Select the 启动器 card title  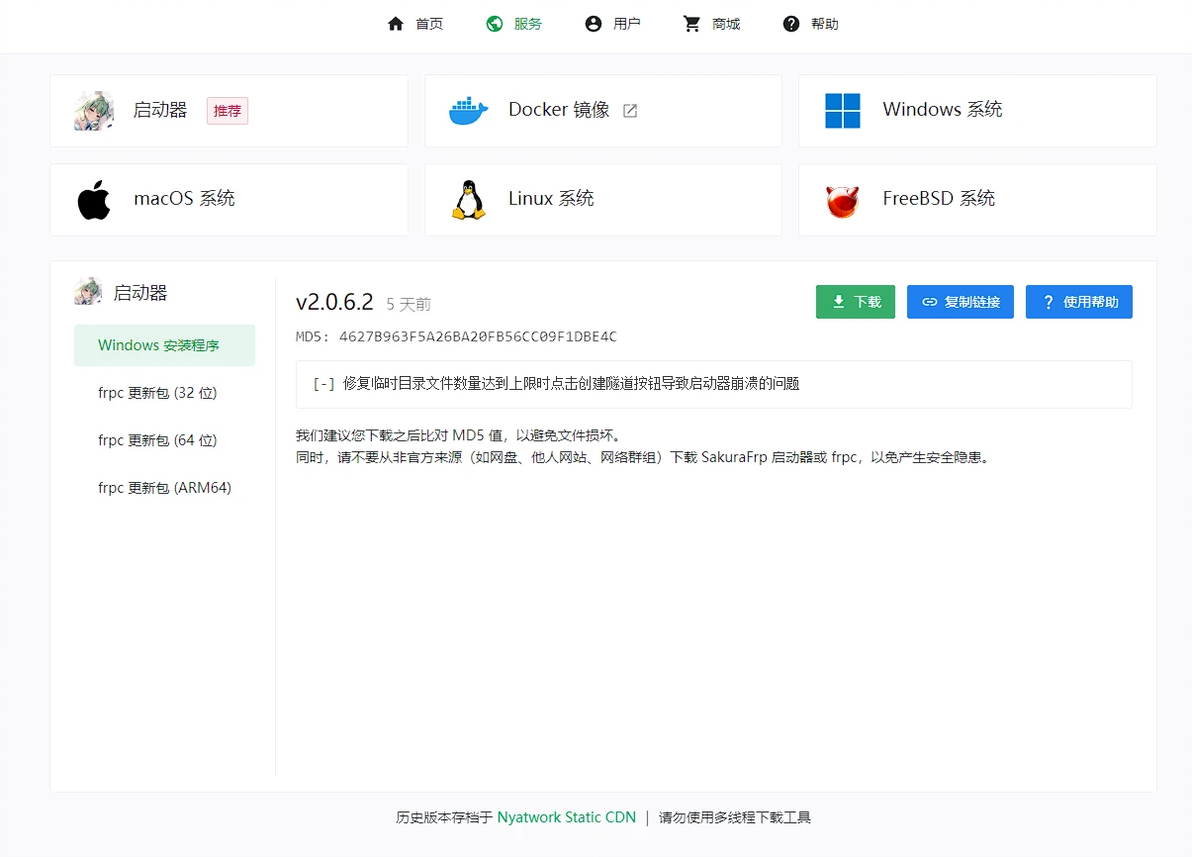coord(160,110)
